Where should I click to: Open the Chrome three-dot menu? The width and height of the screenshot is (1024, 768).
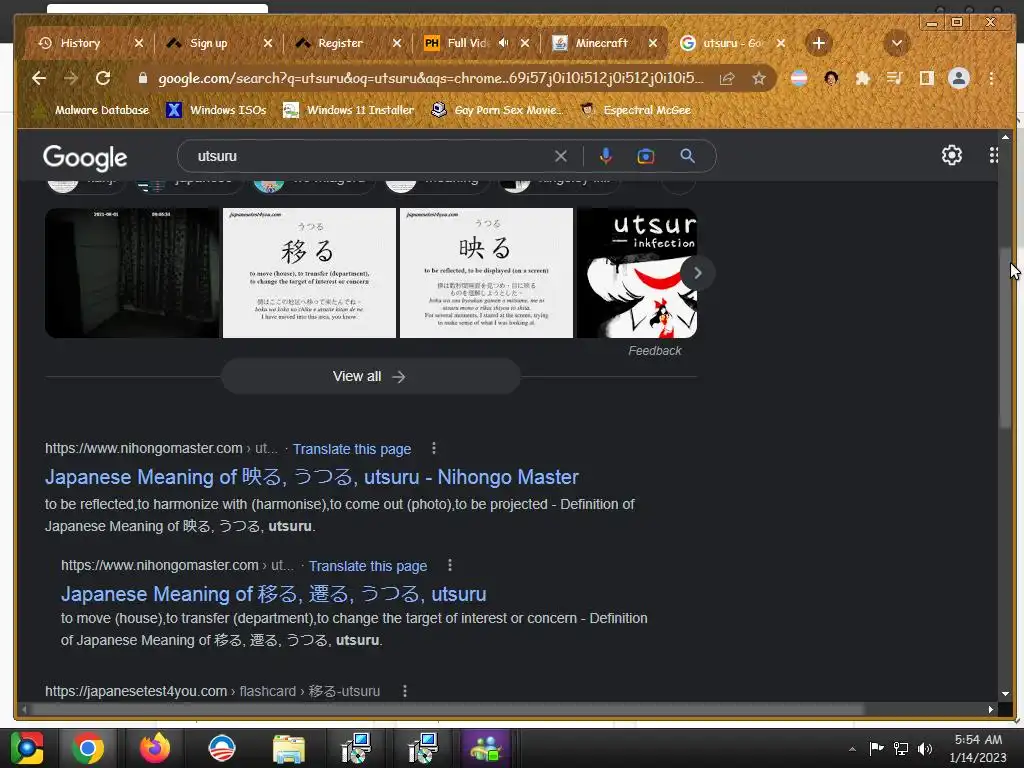point(991,78)
